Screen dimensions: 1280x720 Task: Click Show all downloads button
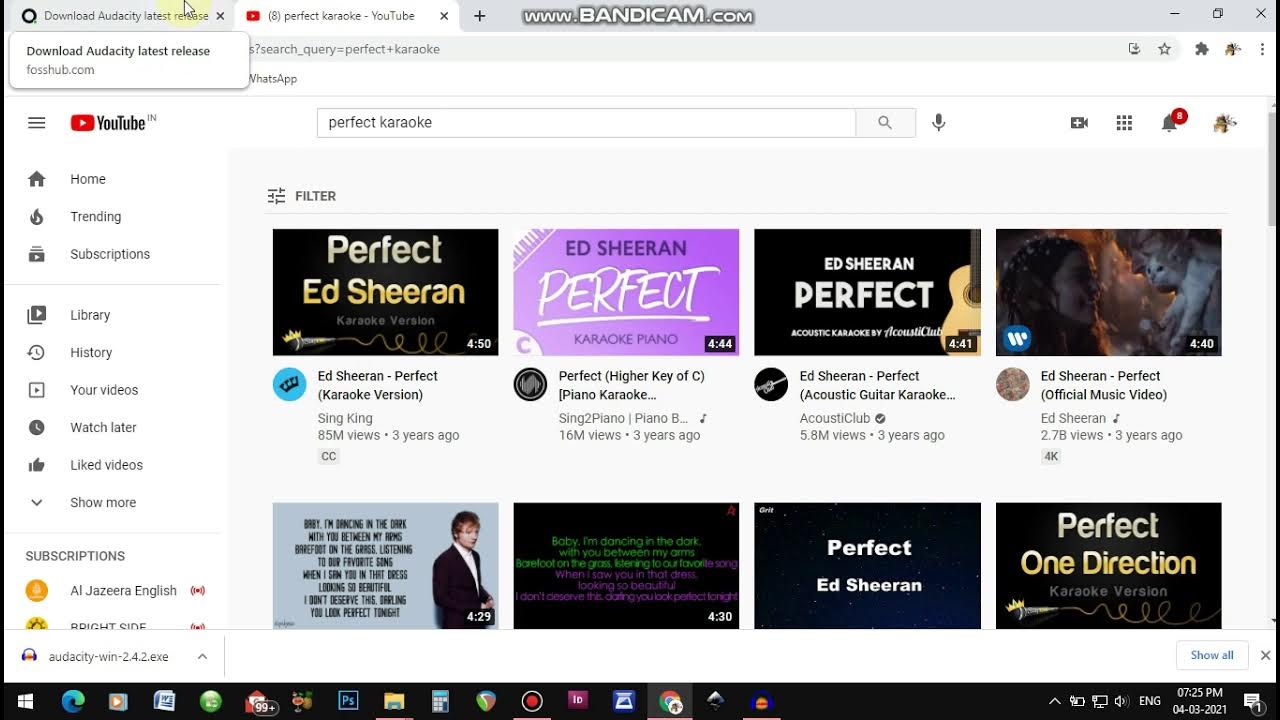pyautogui.click(x=1212, y=655)
